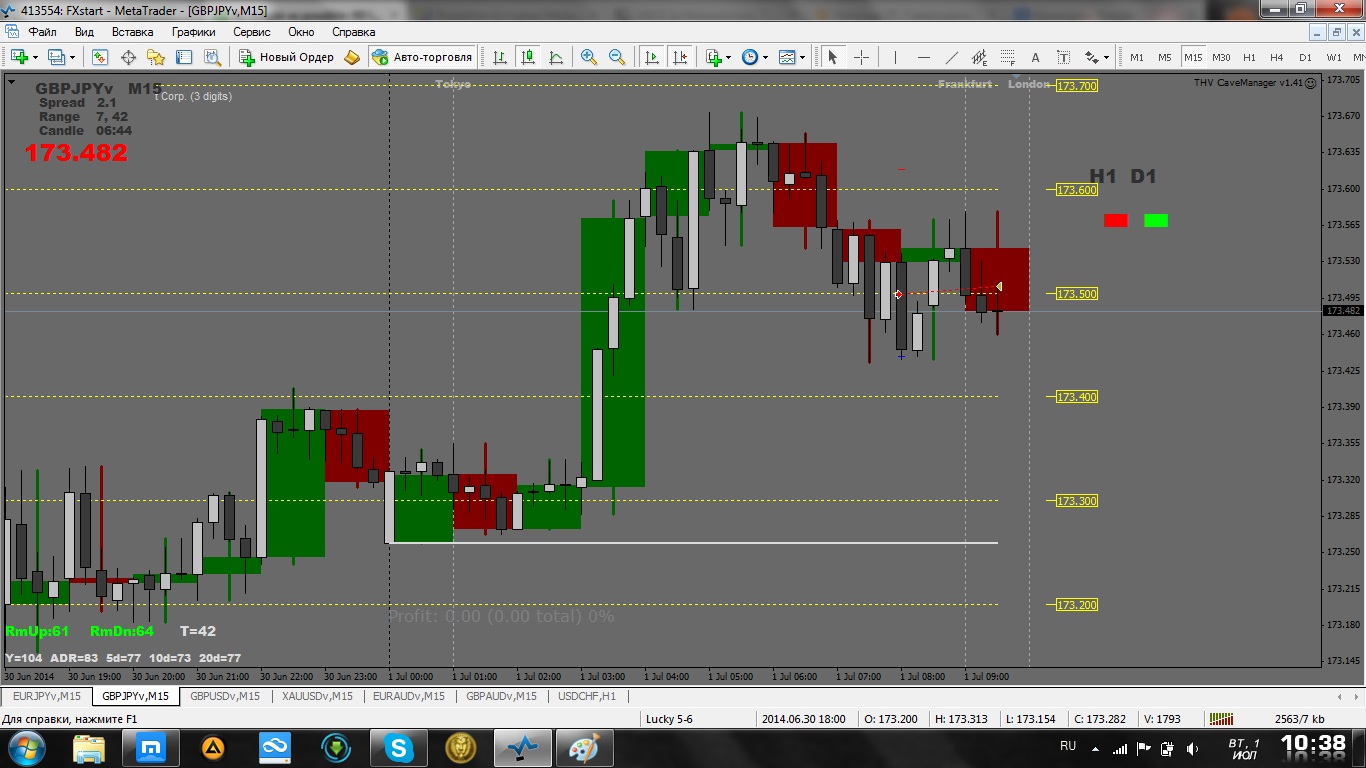Open the indicators list icon

pos(714,57)
